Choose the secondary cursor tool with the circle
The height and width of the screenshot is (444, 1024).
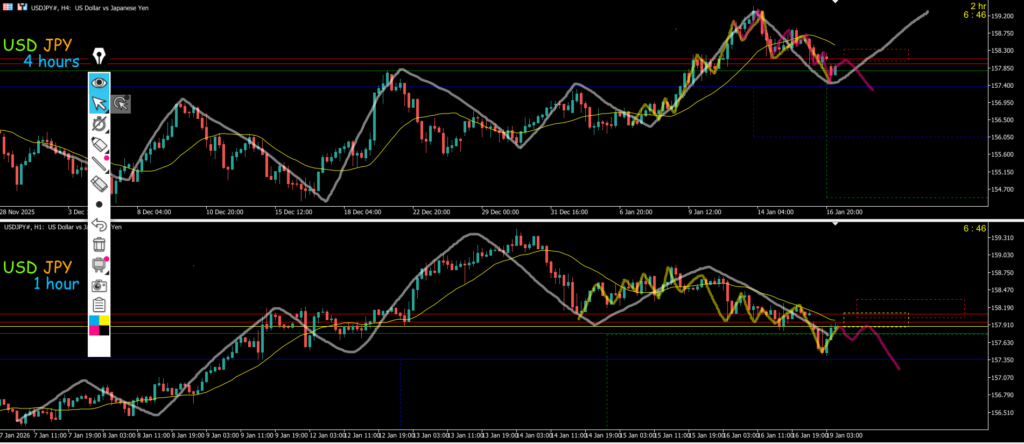point(121,103)
